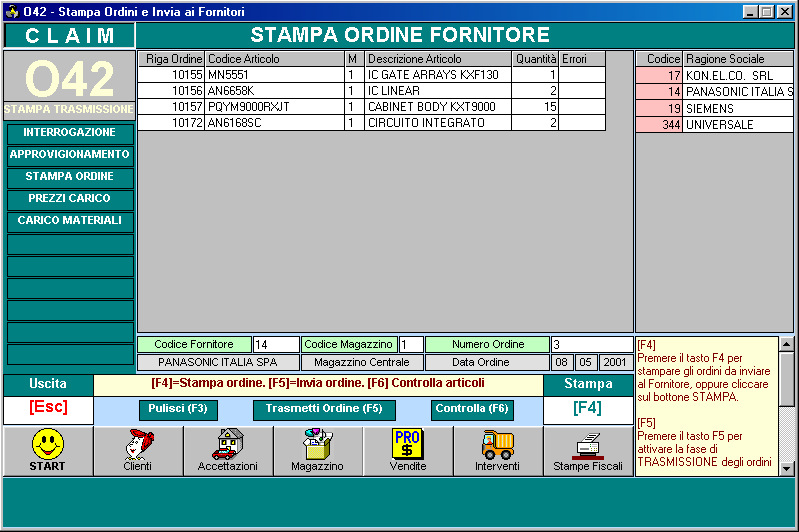The height and width of the screenshot is (532, 799).
Task: Click the Numero Ordine green label
Action: (488, 344)
